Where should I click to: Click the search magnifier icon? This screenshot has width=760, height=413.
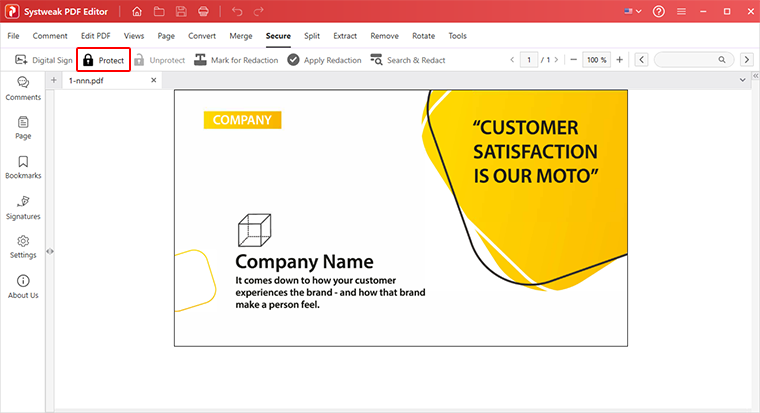[x=722, y=60]
